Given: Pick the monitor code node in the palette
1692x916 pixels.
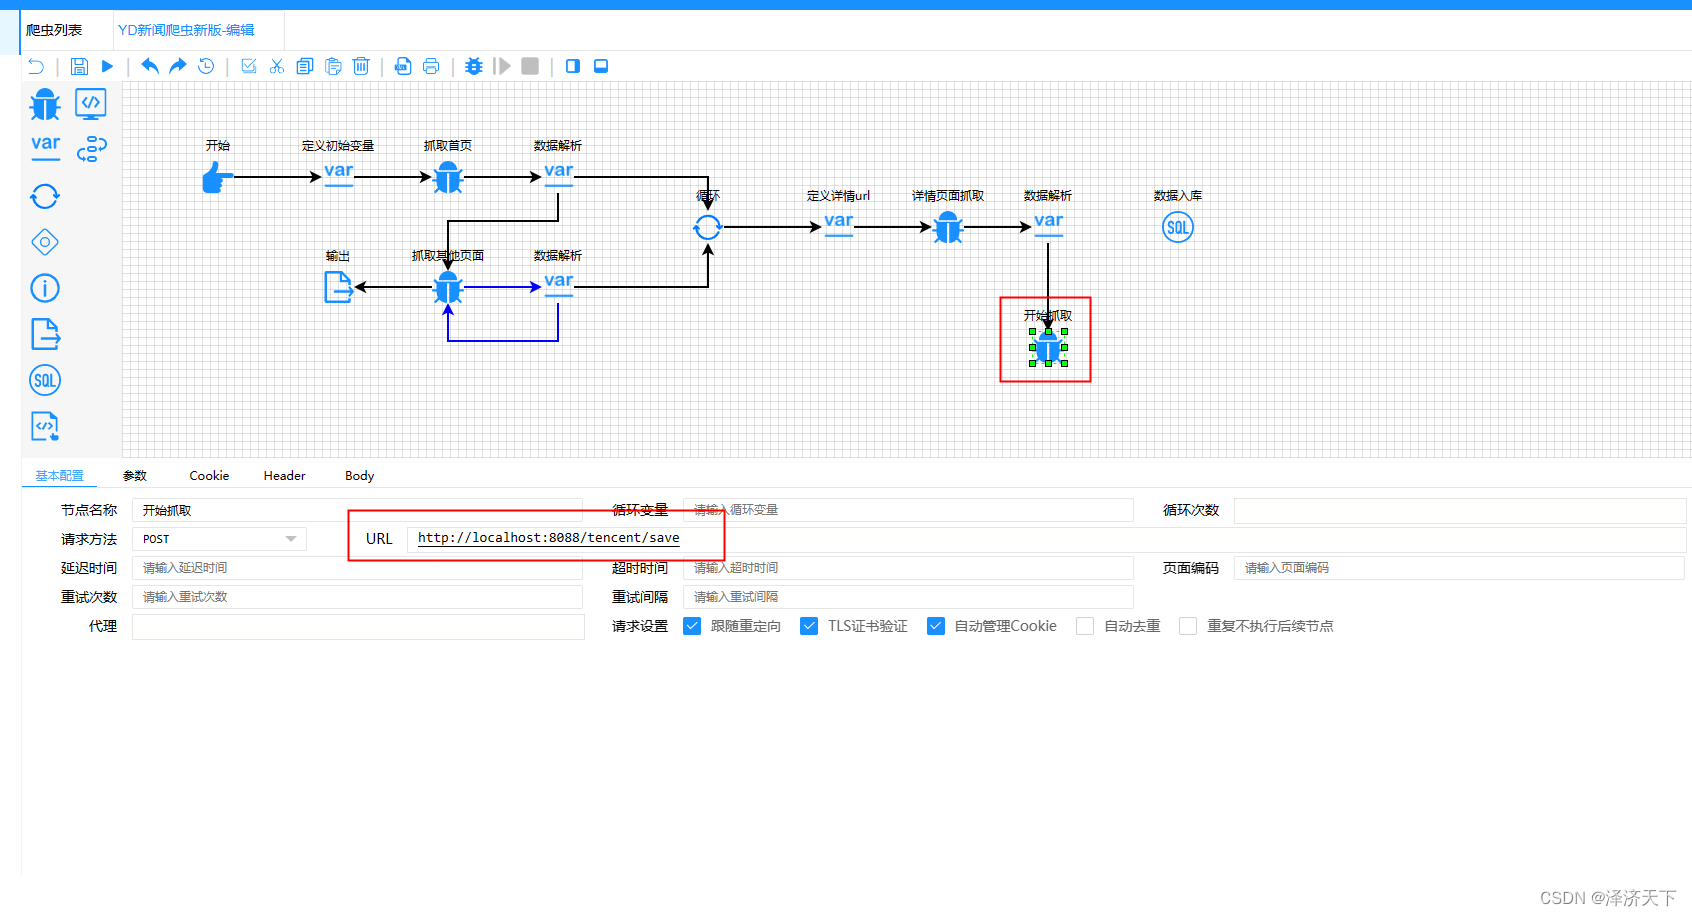Looking at the screenshot, I should click(x=91, y=104).
